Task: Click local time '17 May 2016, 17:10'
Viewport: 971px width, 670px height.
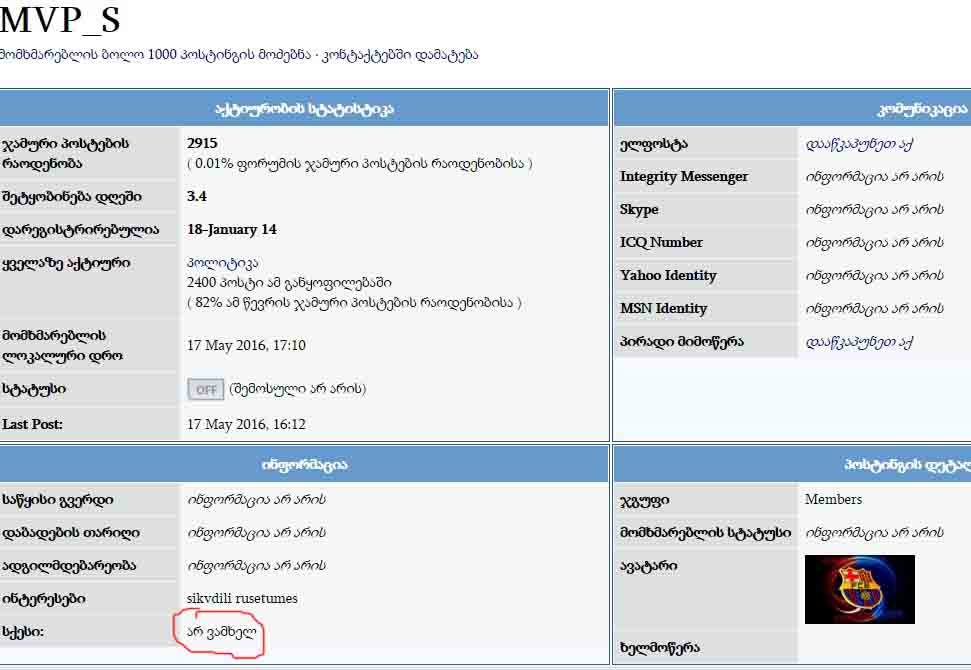Action: [246, 346]
